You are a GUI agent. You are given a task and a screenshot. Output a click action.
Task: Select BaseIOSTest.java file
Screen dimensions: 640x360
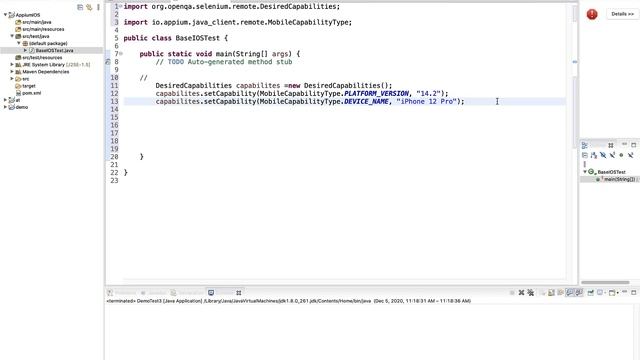(54, 50)
